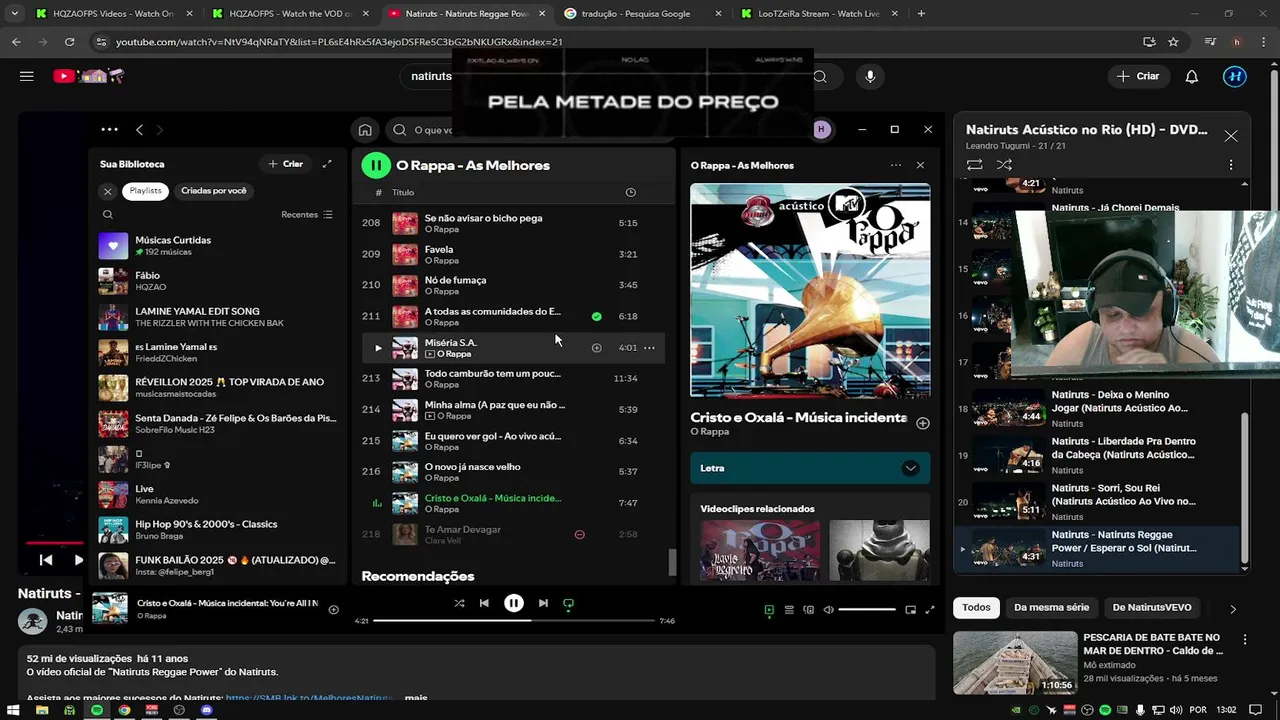Click the green check on A todas as comunidades
The image size is (1280, 720).
596,317
